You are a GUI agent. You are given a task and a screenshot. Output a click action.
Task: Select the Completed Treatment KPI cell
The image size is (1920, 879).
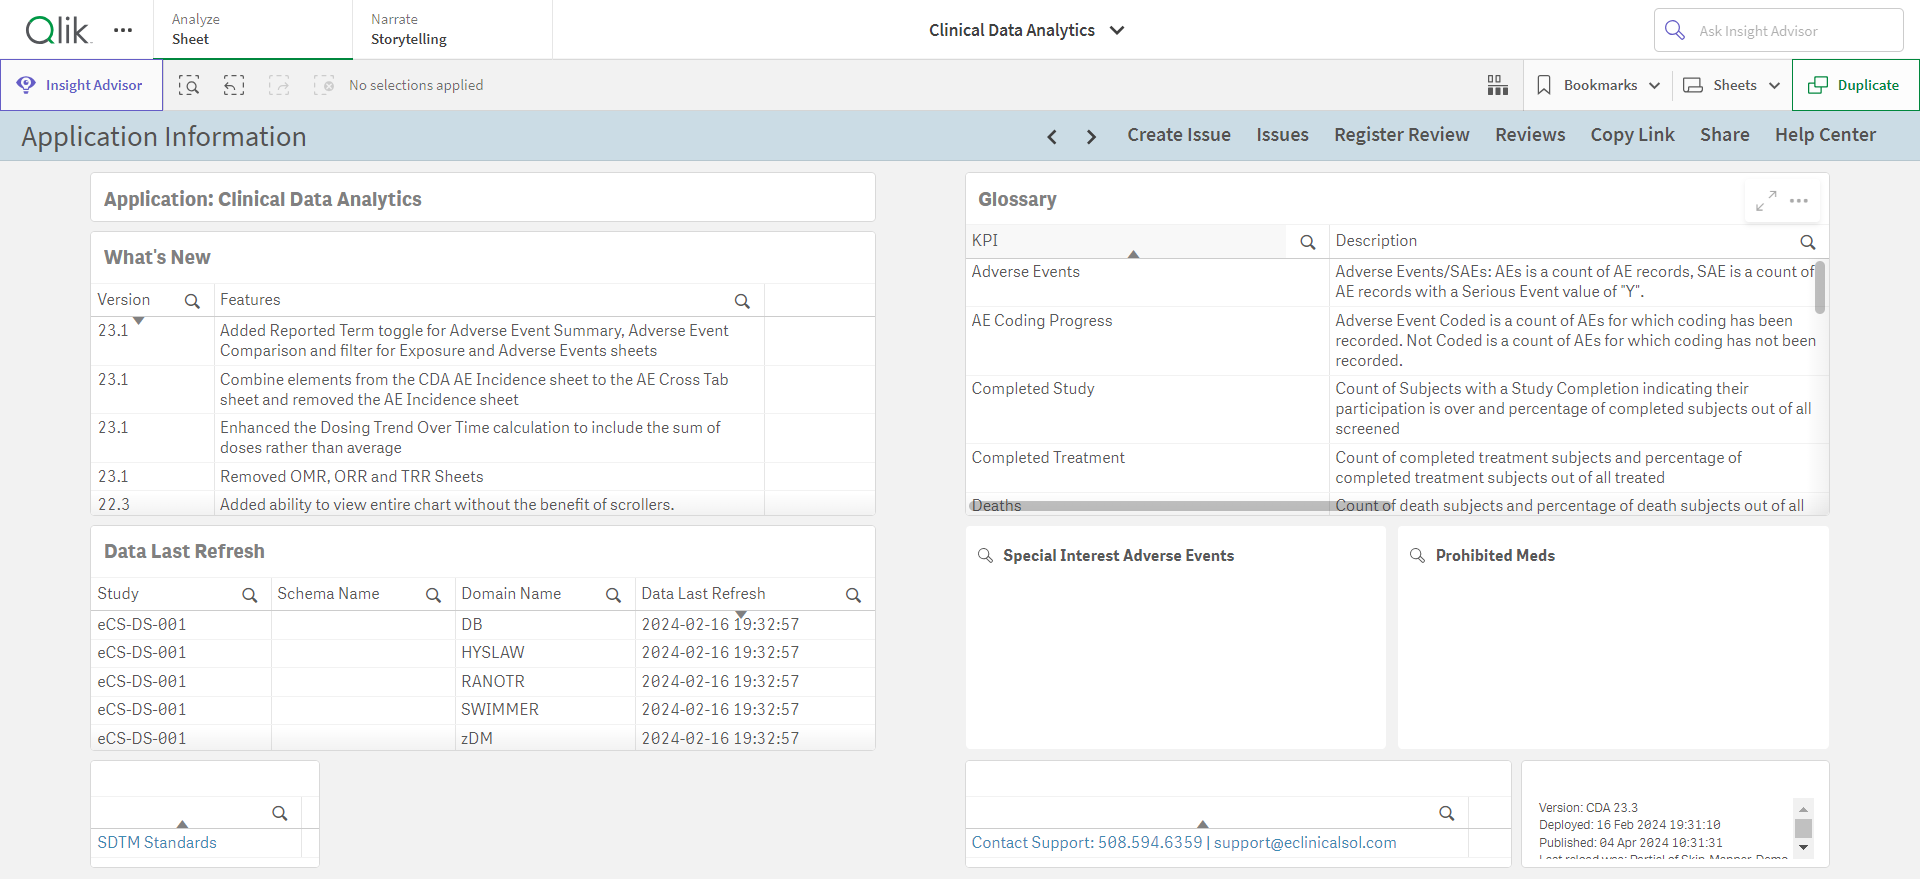(x=1147, y=468)
